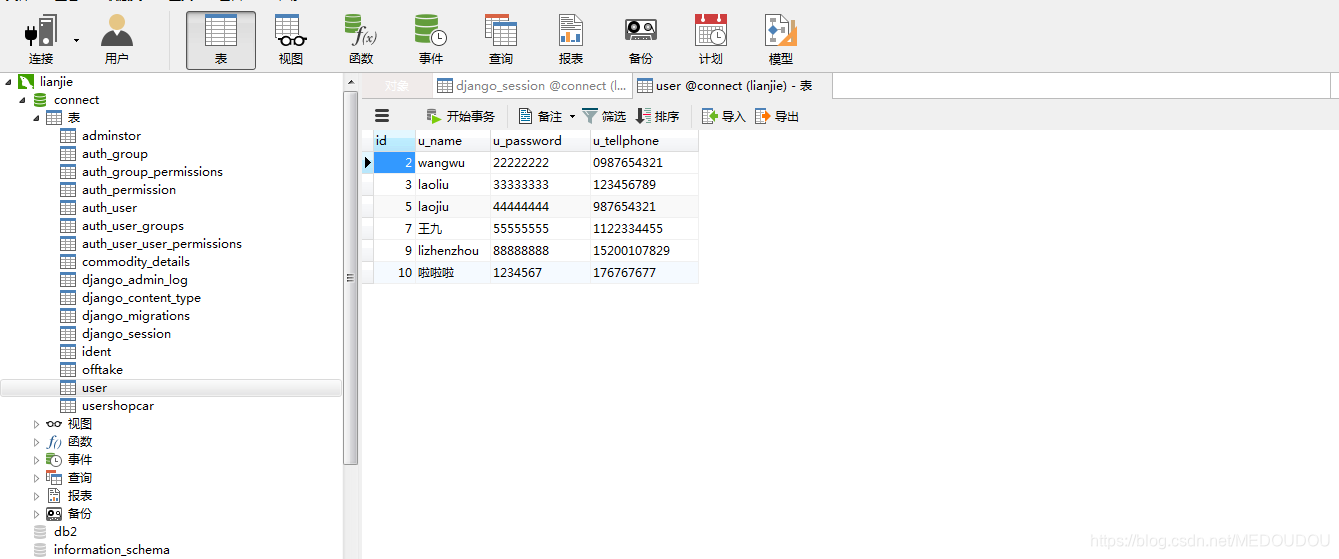Switch to user @connect (lianjie) tab
Image resolution: width=1339 pixels, height=559 pixels.
[x=732, y=86]
